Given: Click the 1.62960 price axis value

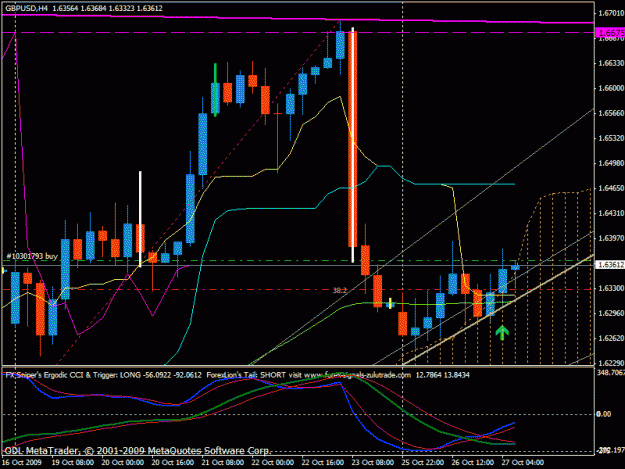Looking at the screenshot, I should click(611, 313).
